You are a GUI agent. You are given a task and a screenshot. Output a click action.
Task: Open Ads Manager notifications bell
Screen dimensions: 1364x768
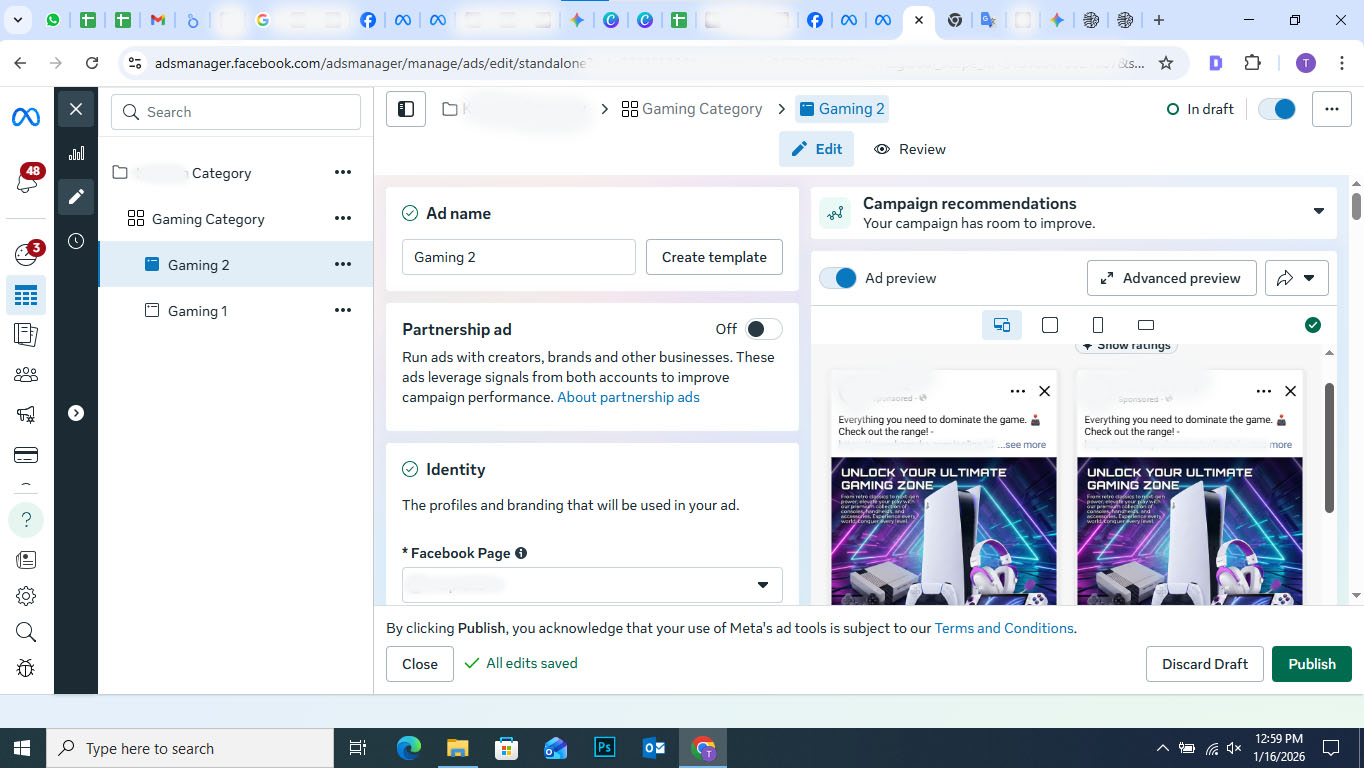click(x=26, y=180)
